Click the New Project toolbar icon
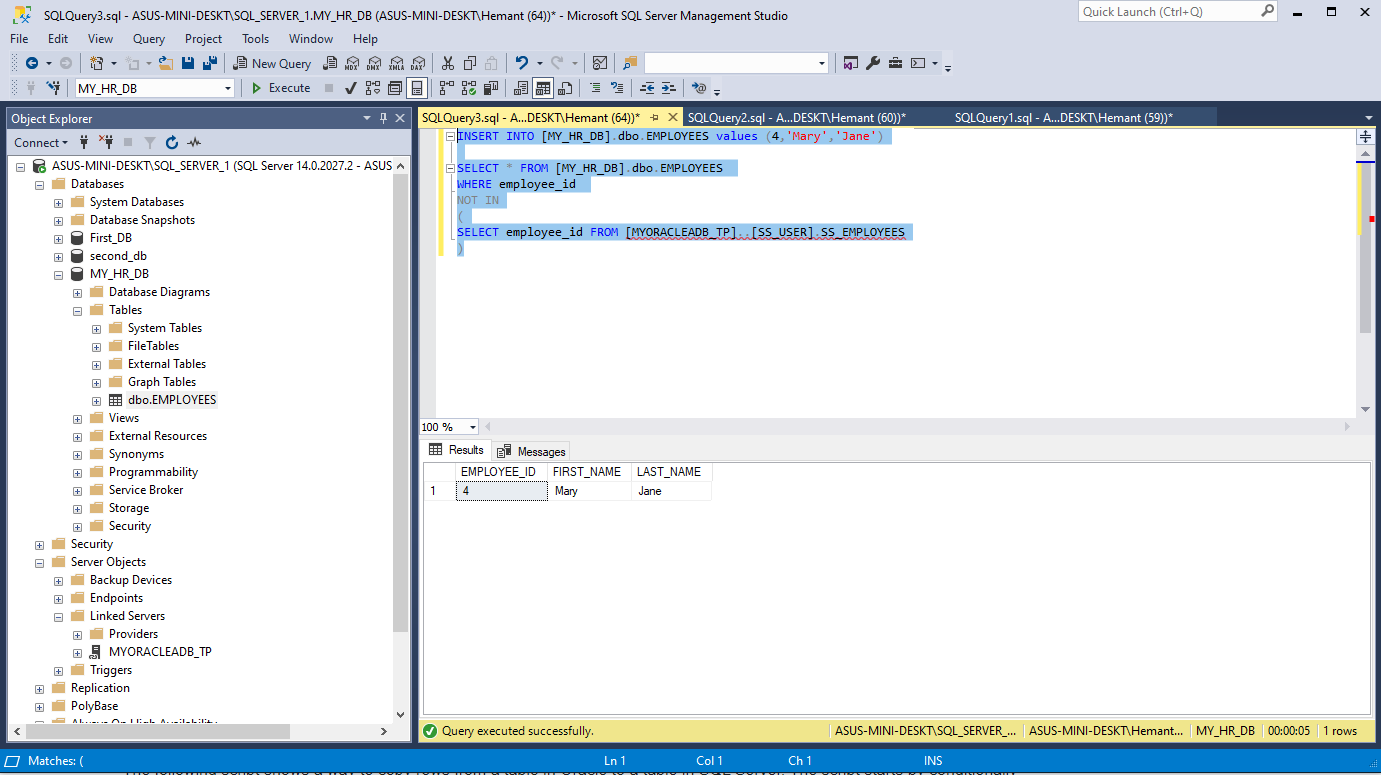 (96, 63)
